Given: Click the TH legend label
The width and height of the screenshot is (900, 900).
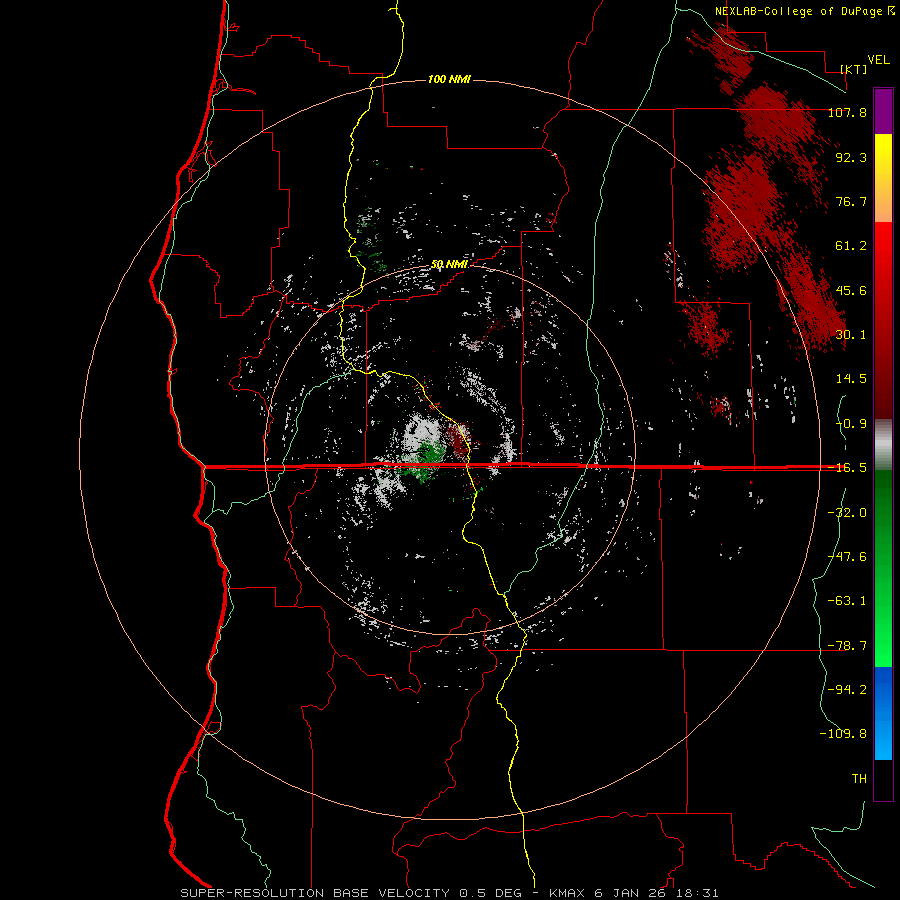Looking at the screenshot, I should 859,779.
